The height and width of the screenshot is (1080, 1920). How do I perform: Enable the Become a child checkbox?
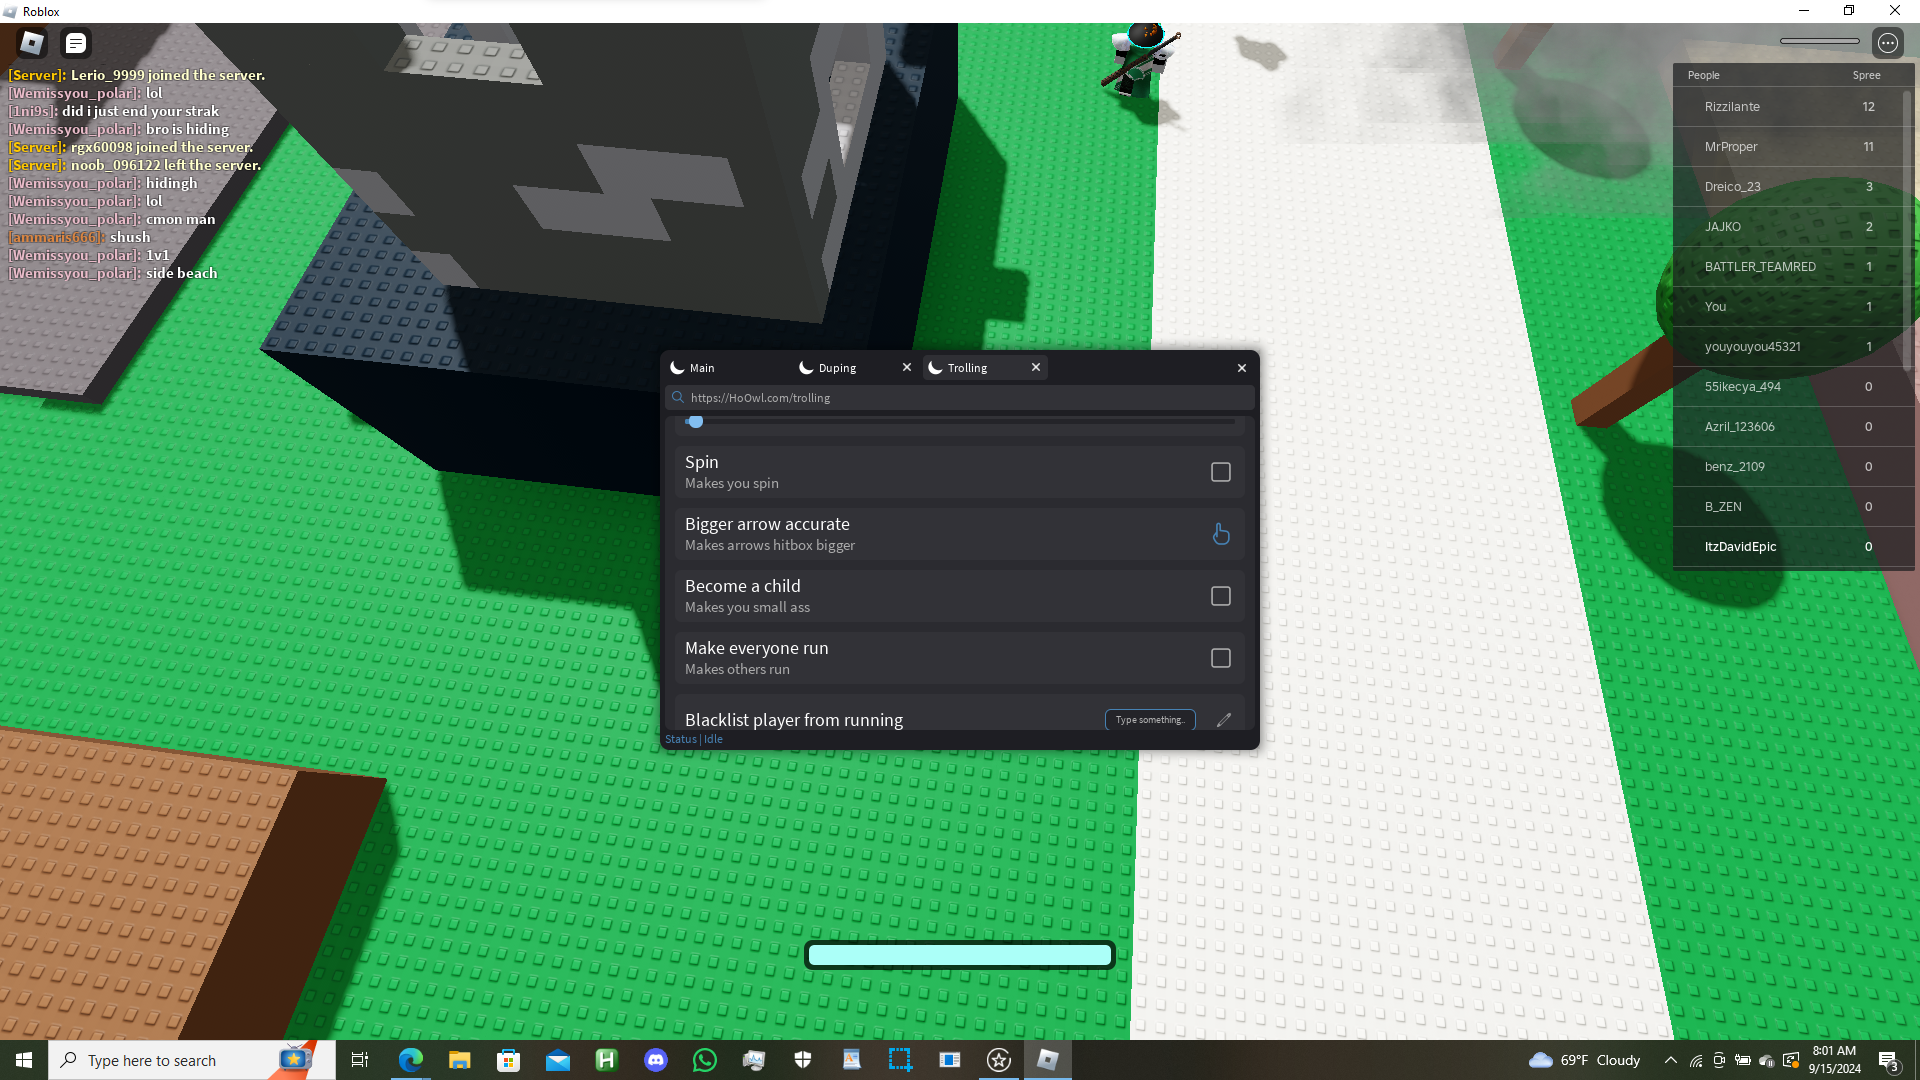click(1221, 596)
